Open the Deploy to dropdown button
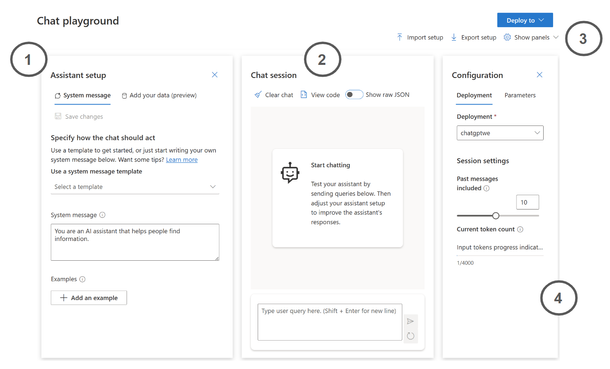Screen dimensions: 610x369 (525, 20)
